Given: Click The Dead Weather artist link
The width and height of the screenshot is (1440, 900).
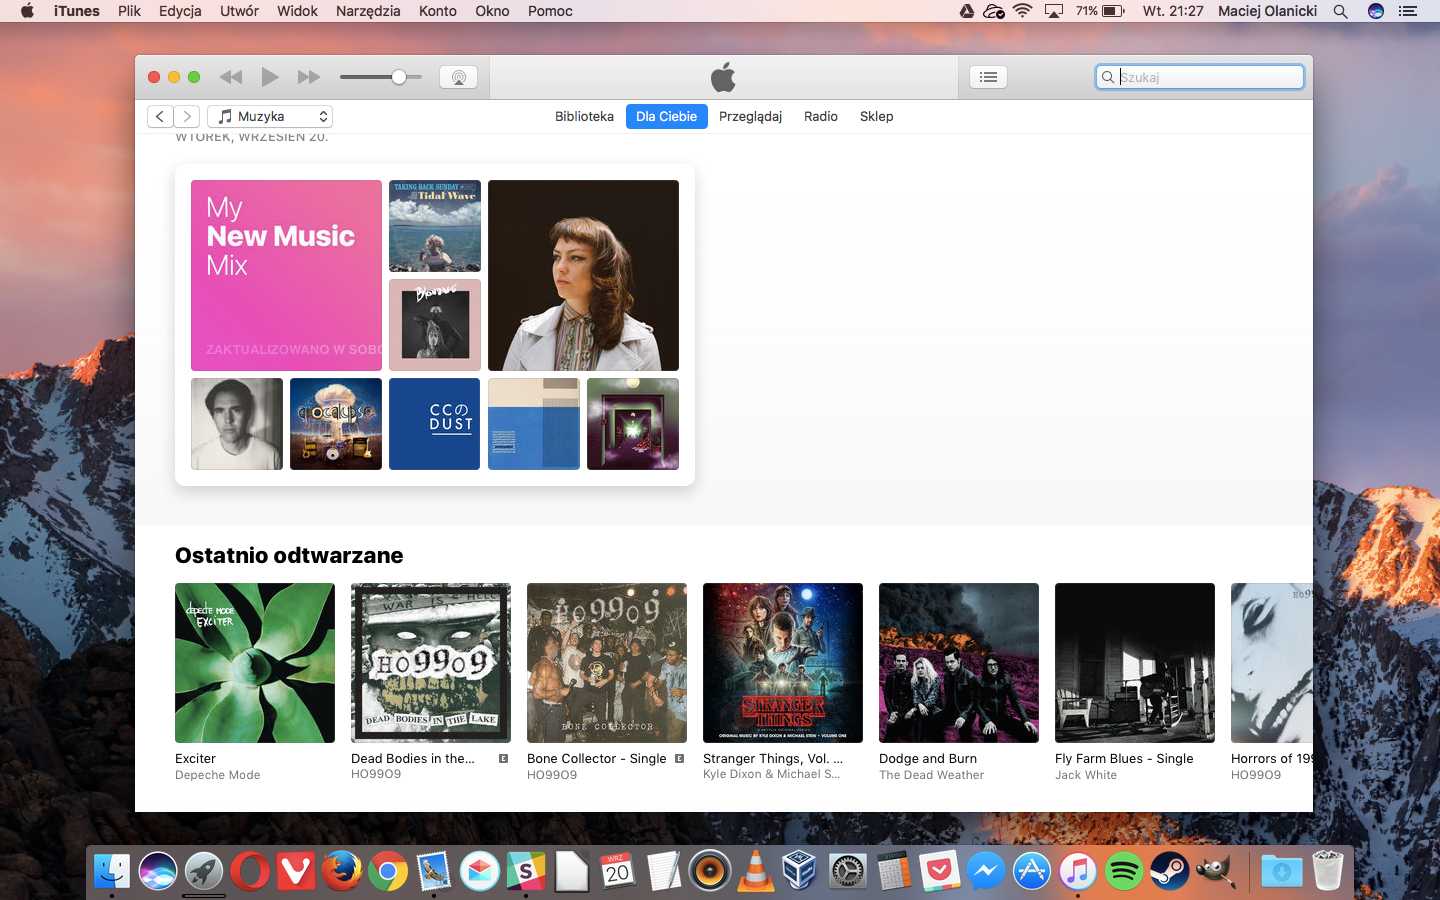Looking at the screenshot, I should click(x=931, y=775).
